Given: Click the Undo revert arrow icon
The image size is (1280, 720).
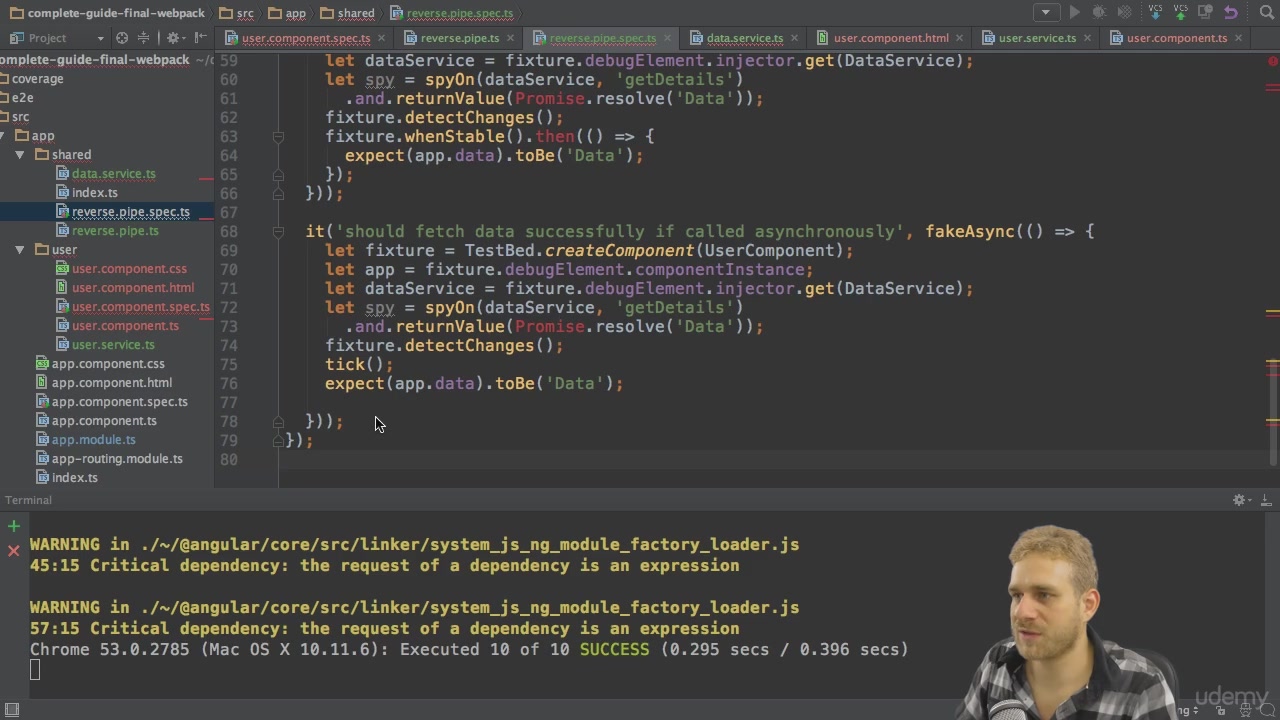Looking at the screenshot, I should (1231, 13).
